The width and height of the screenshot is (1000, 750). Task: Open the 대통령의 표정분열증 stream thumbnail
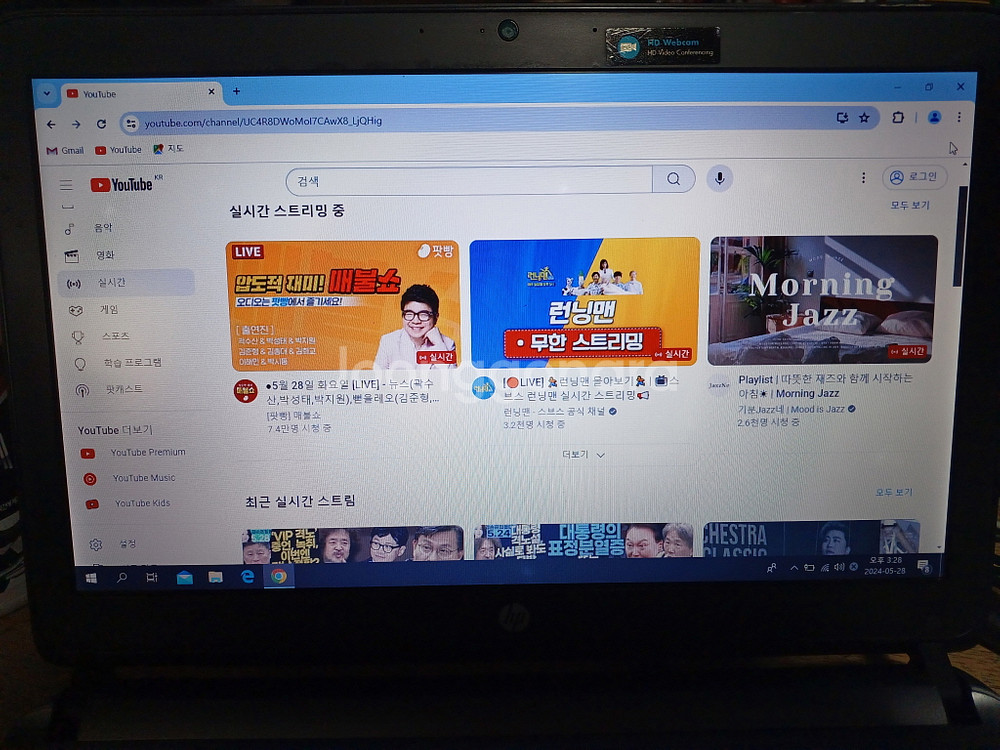point(584,541)
